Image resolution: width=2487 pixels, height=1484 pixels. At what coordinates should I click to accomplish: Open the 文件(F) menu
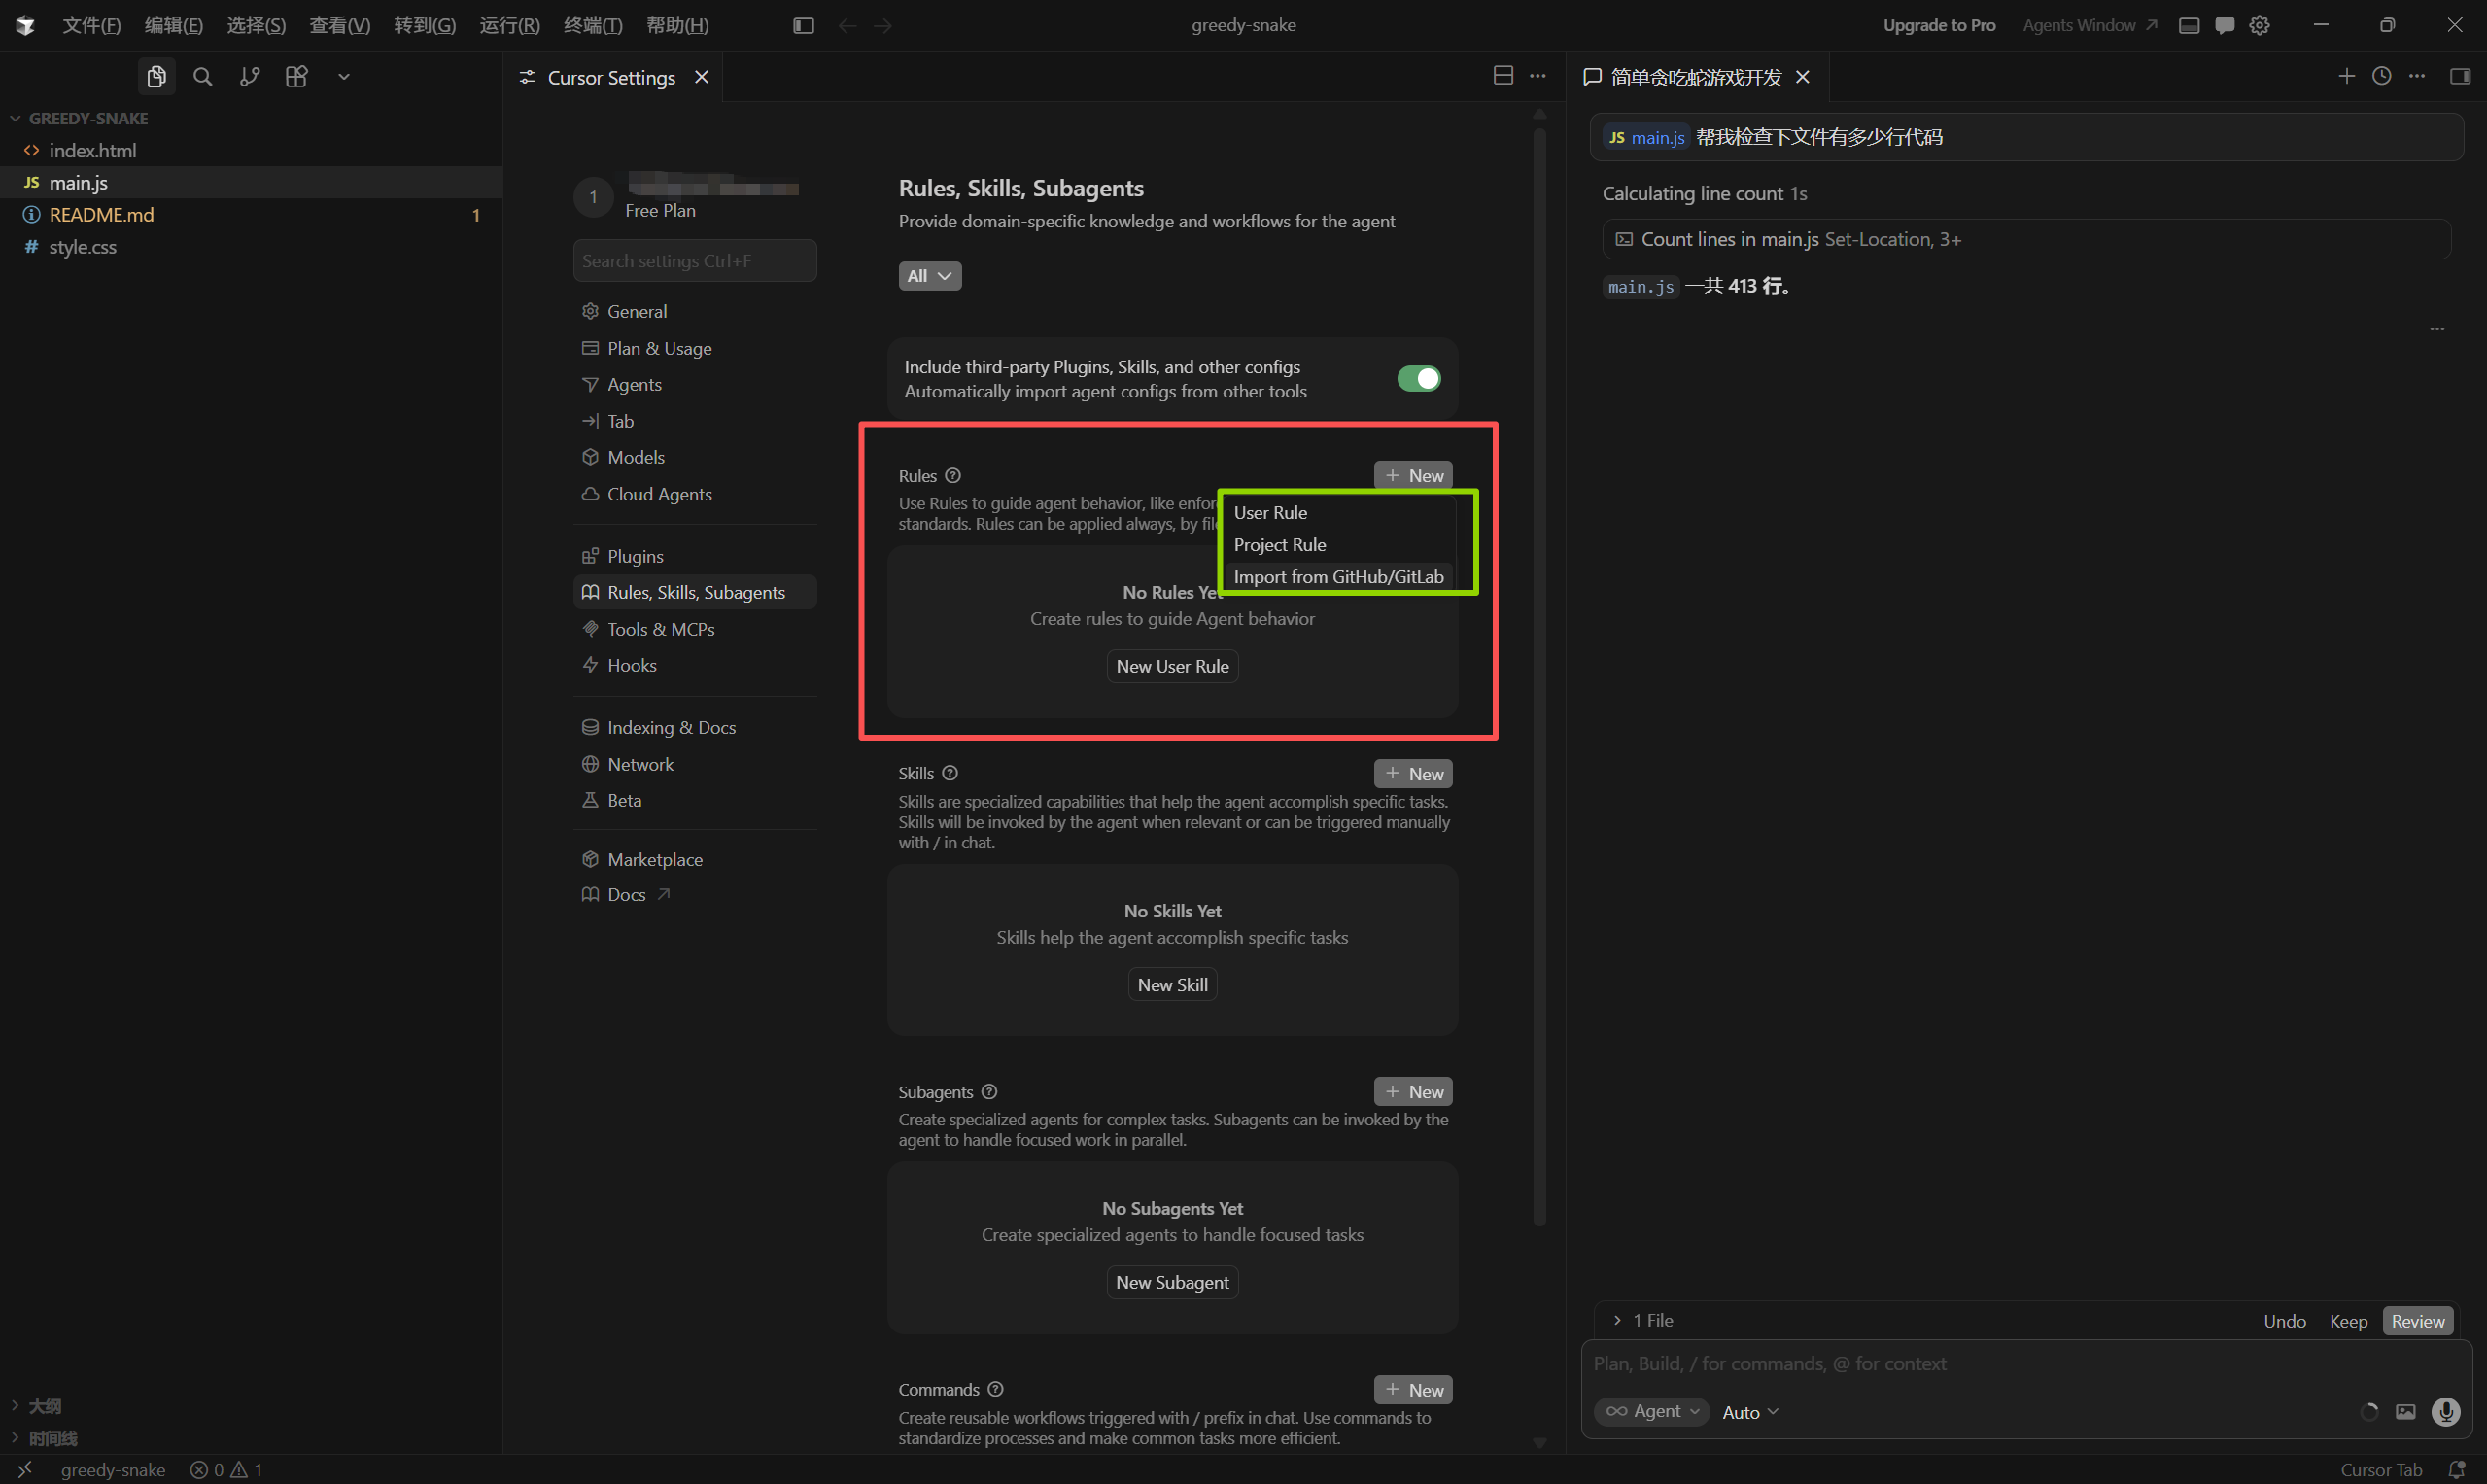point(91,25)
